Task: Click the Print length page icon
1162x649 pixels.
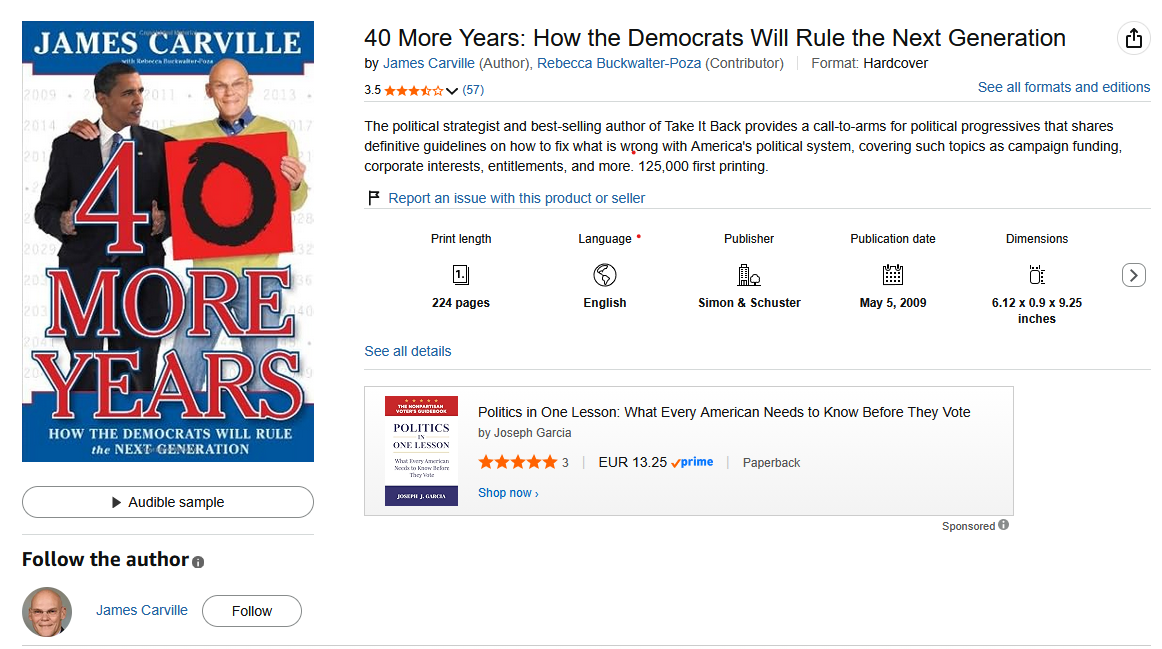Action: [460, 275]
